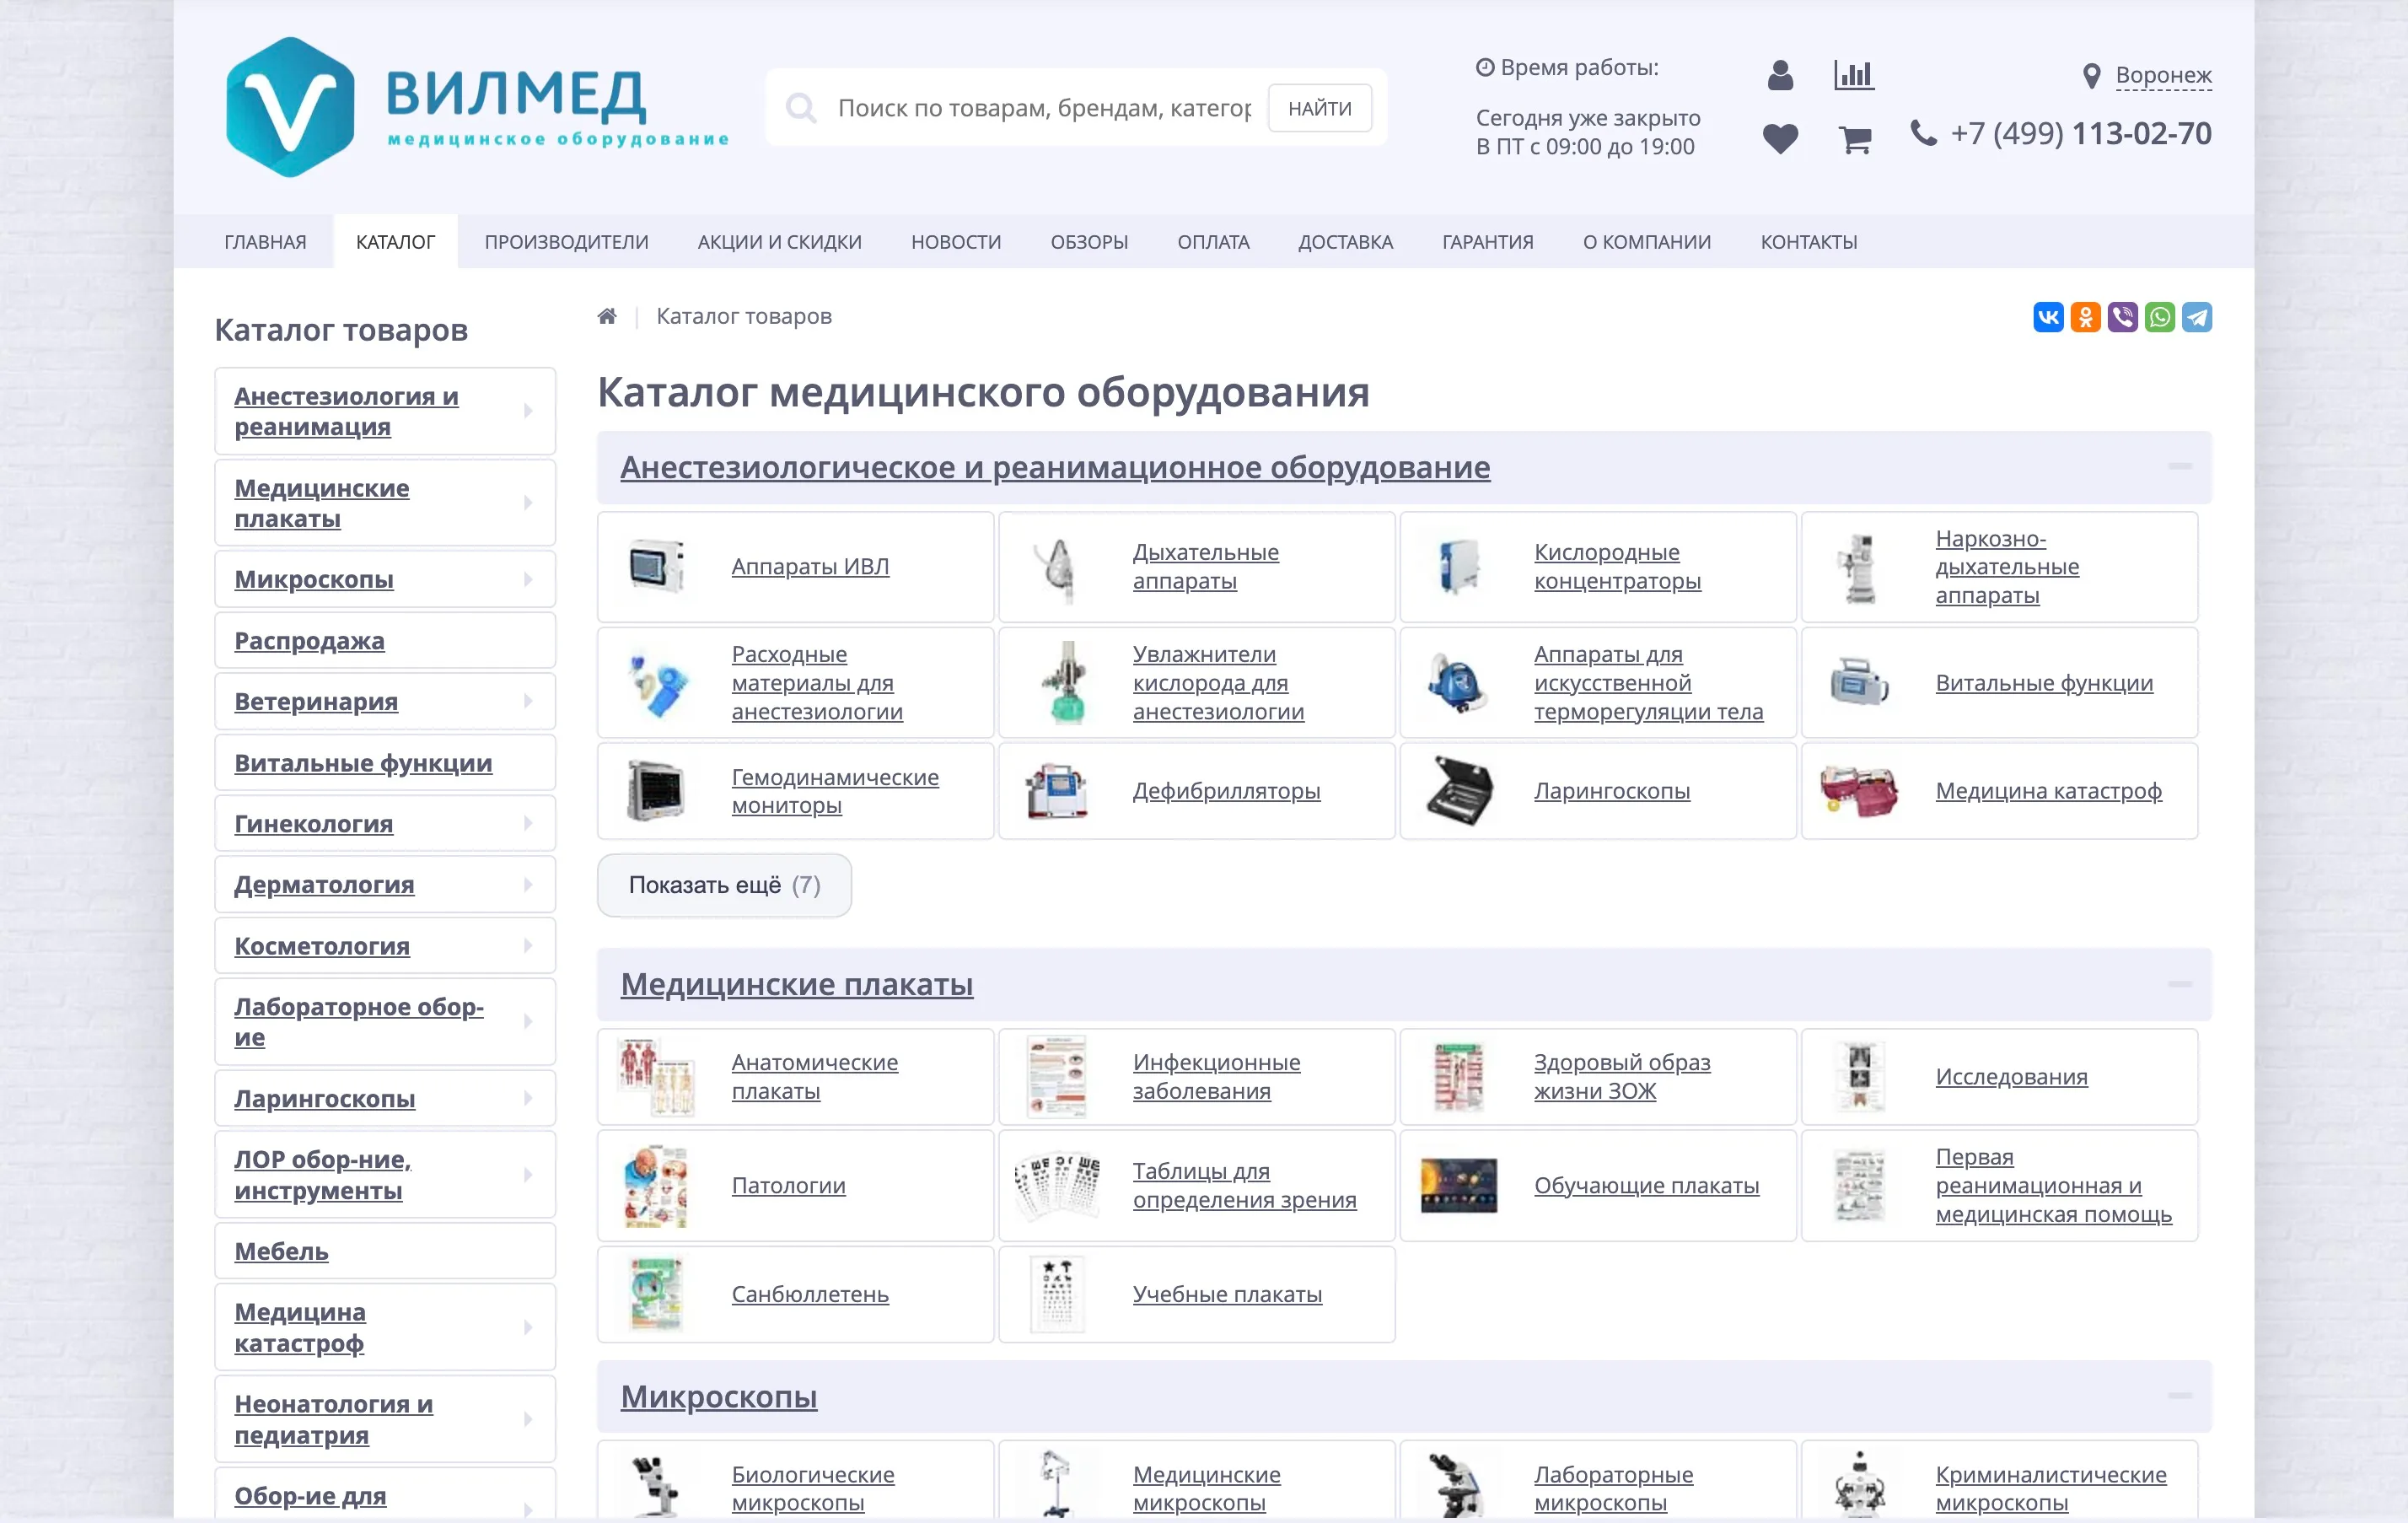Click Каталог товаров breadcrumb text

[744, 316]
